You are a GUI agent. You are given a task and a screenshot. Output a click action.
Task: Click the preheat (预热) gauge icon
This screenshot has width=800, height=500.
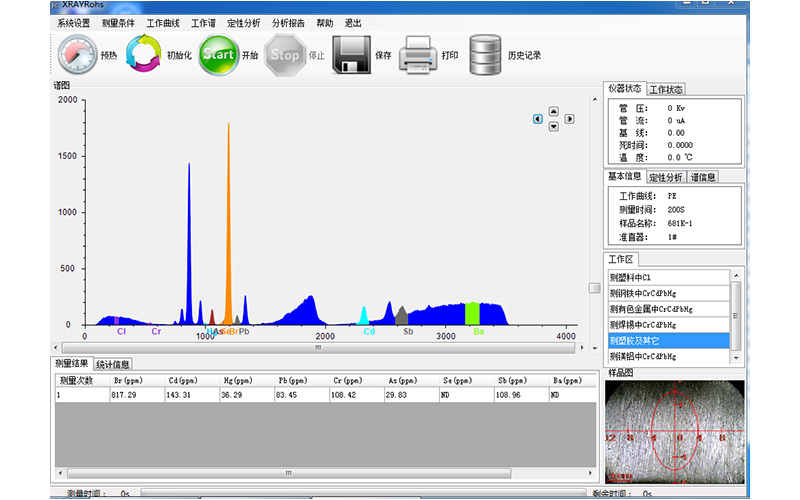(76, 55)
